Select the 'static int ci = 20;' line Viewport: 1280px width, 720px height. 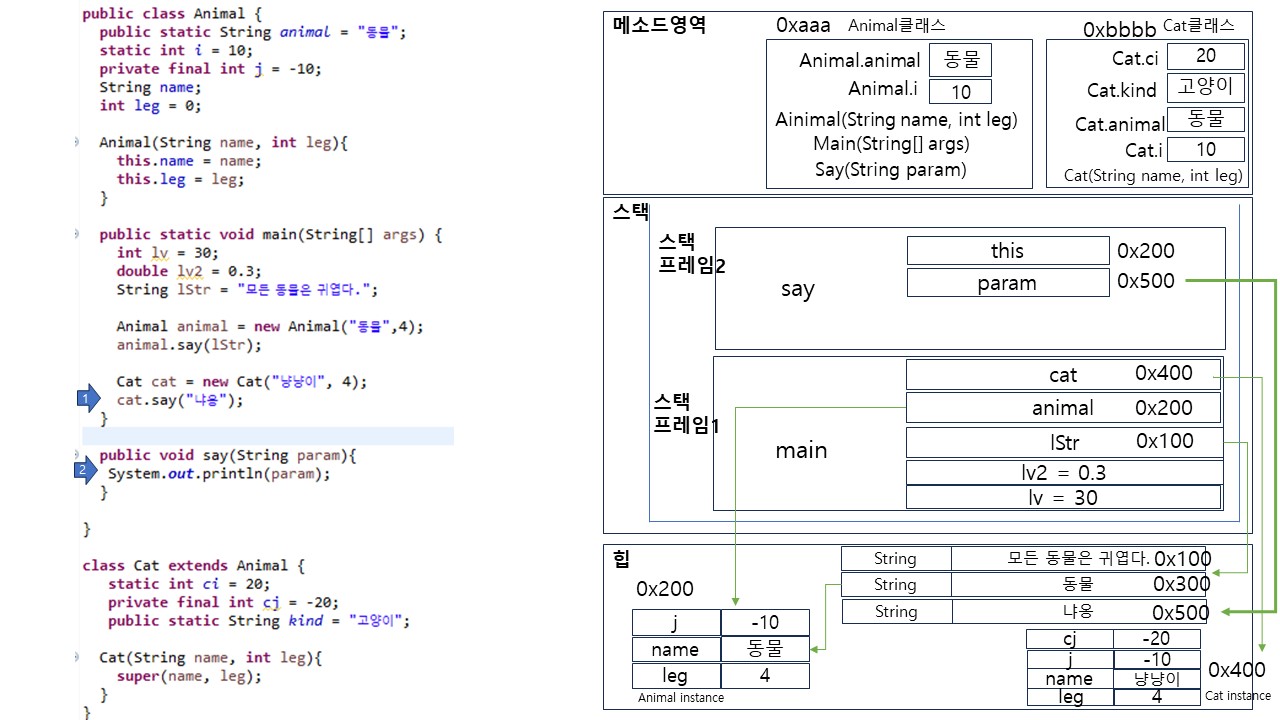pos(189,584)
